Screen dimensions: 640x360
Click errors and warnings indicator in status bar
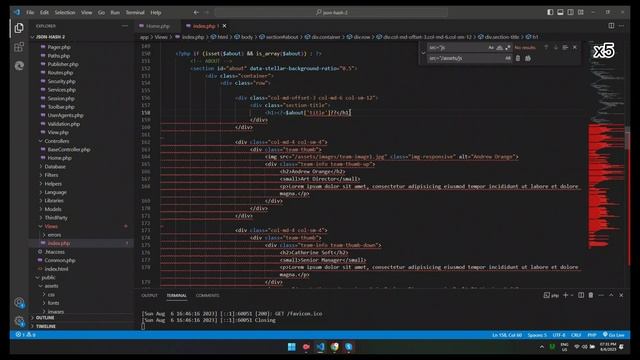[26, 335]
